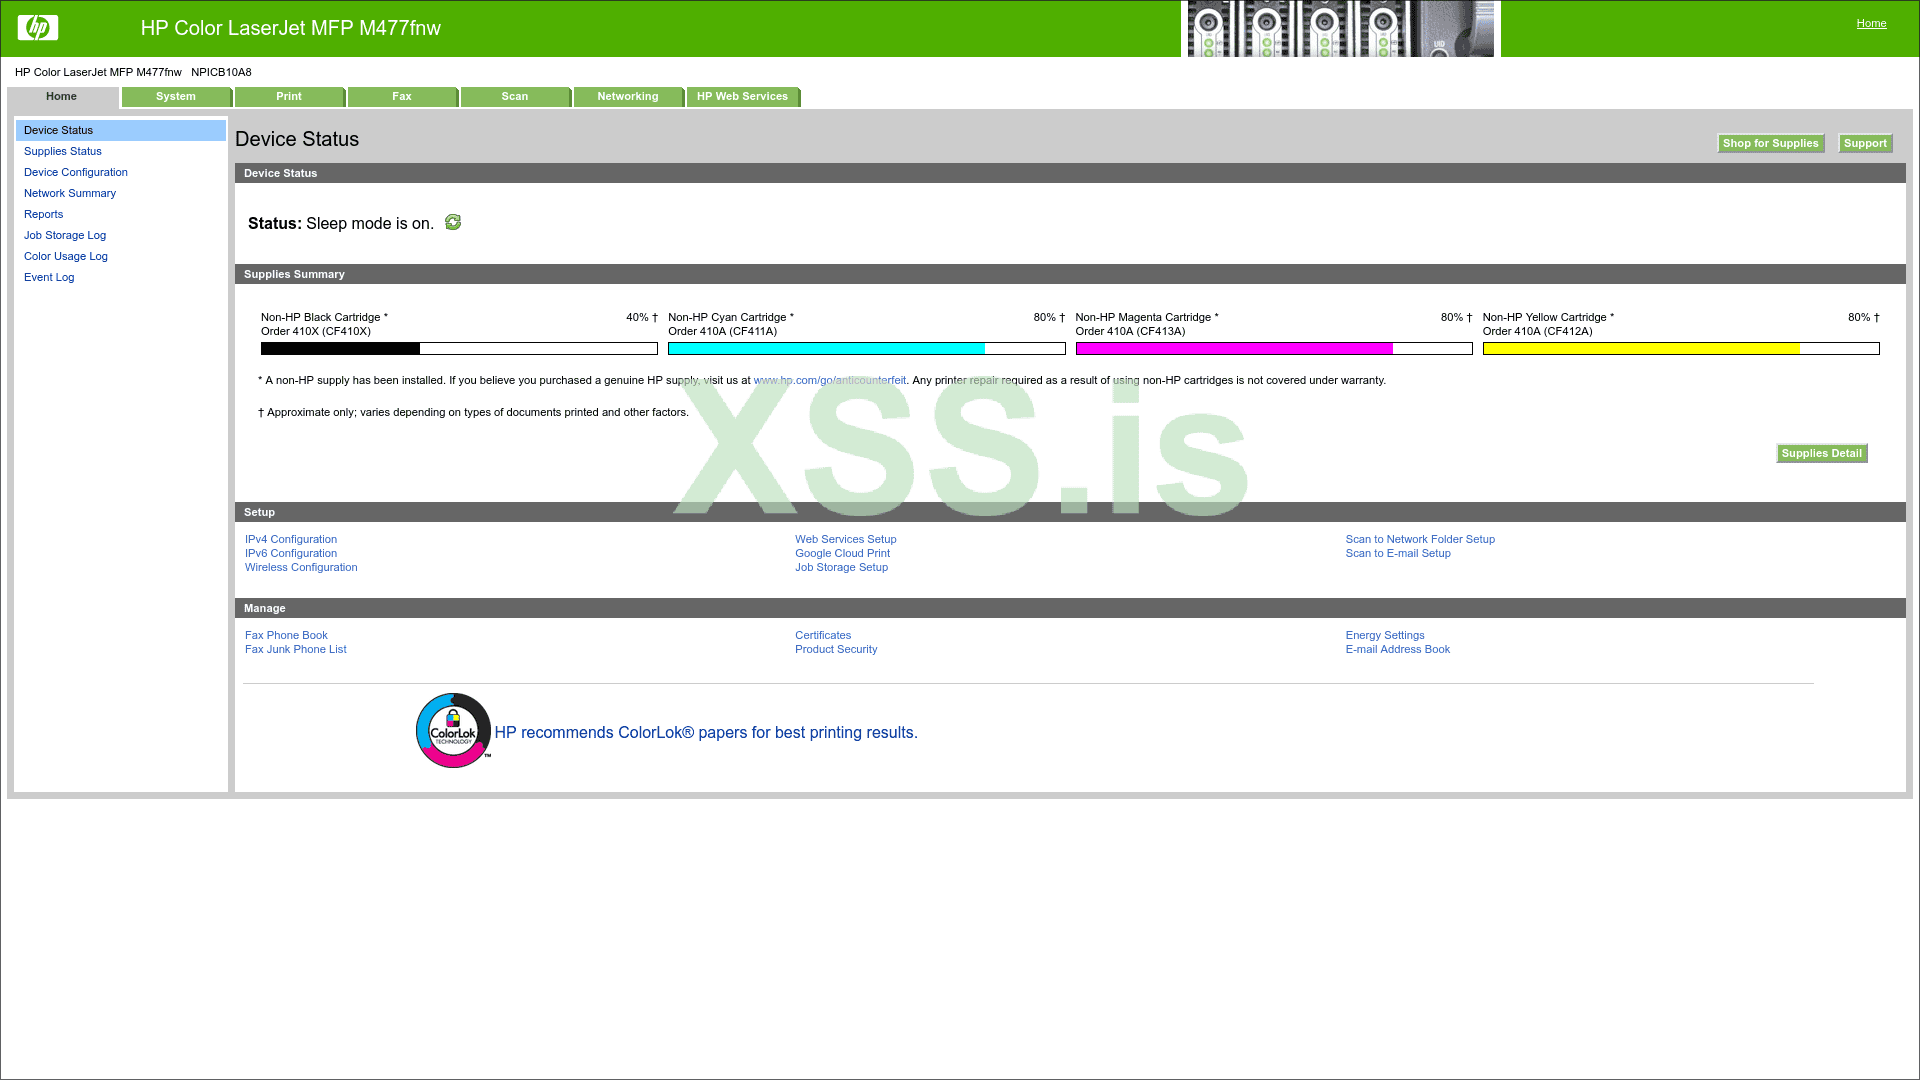Click the black cartridge level bar
This screenshot has height=1080, width=1920.
[459, 349]
